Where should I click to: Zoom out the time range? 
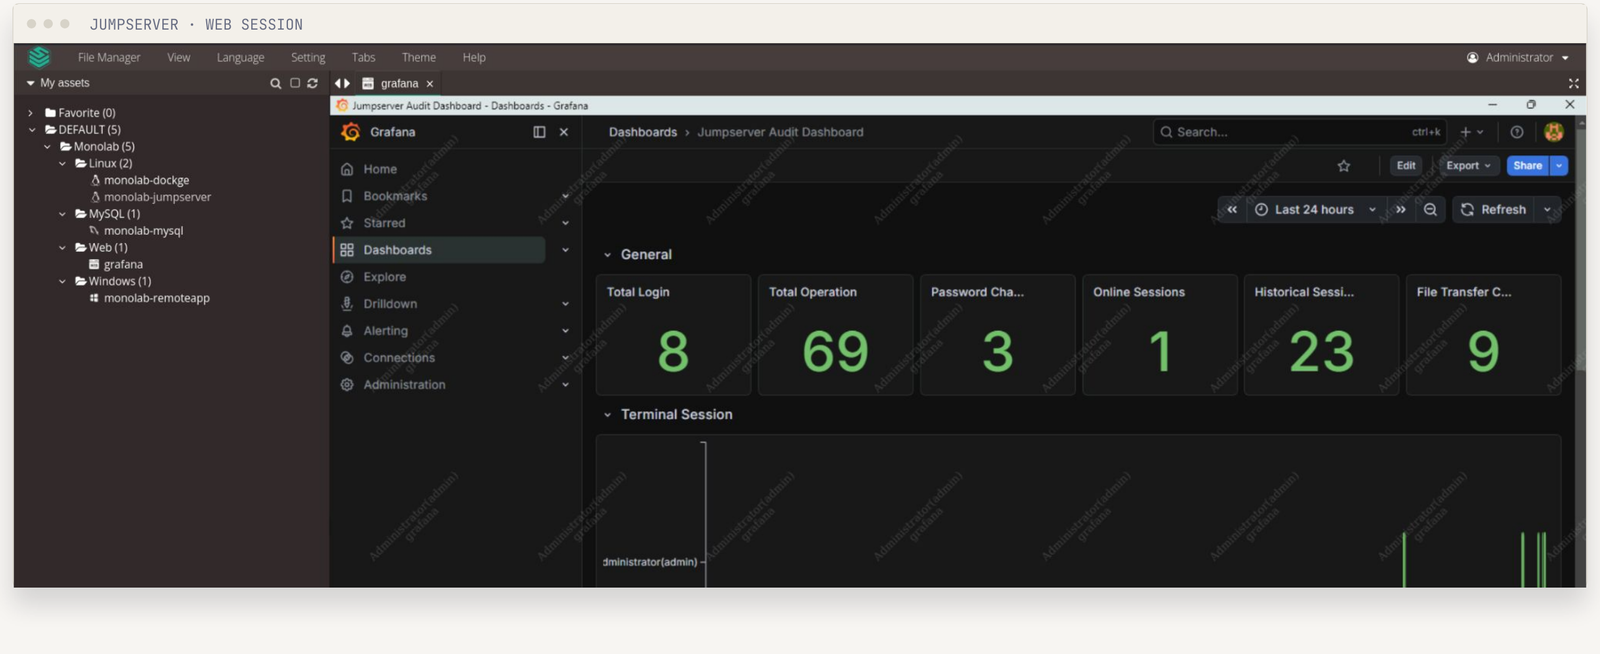point(1430,210)
